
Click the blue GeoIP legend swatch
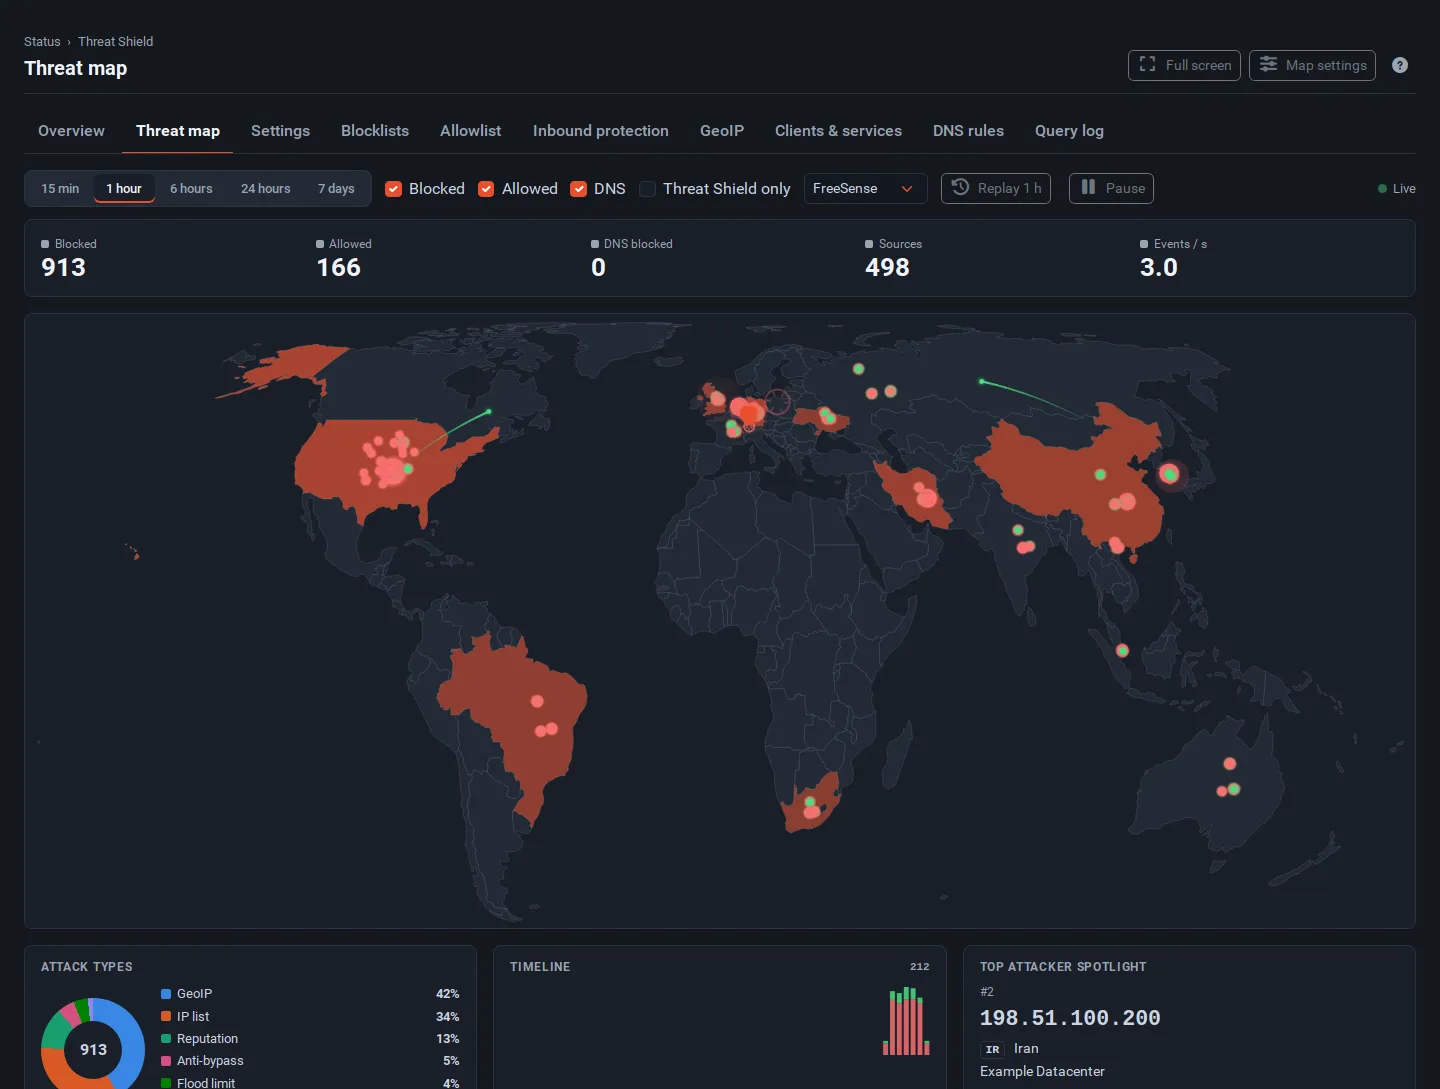tap(166, 994)
